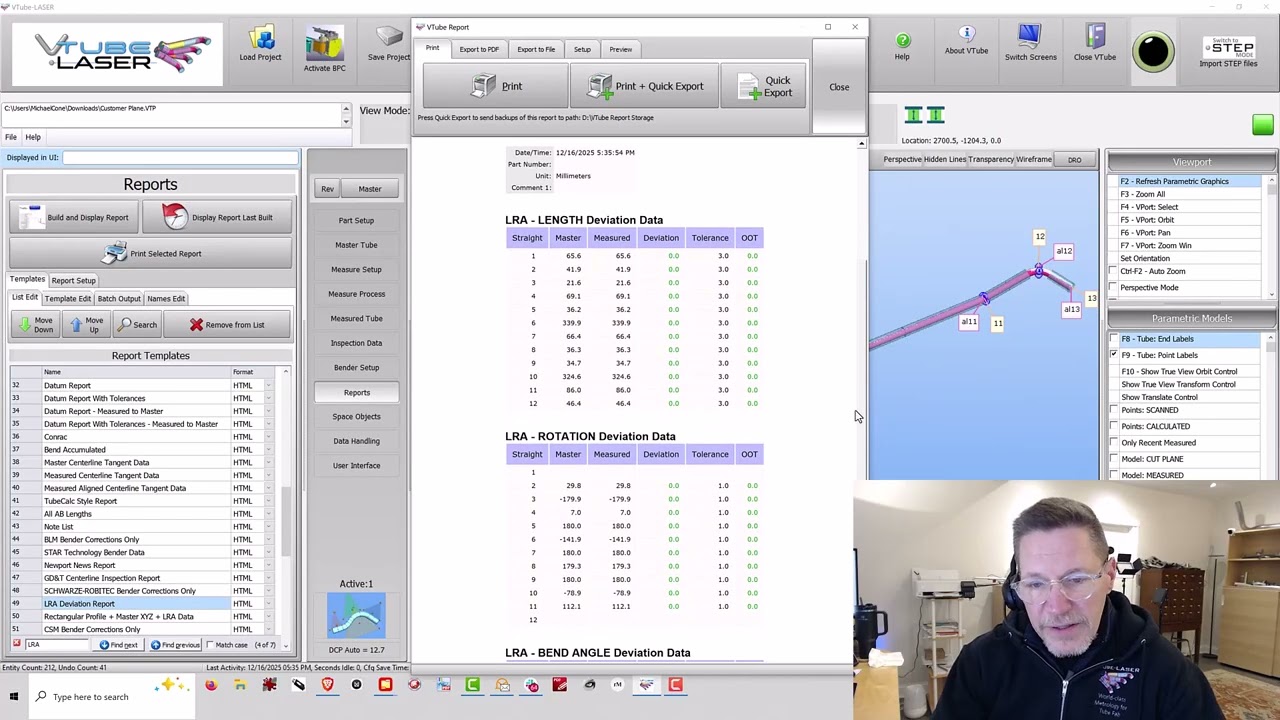1280x720 pixels.
Task: Click the Search magnifier button
Action: (136, 325)
